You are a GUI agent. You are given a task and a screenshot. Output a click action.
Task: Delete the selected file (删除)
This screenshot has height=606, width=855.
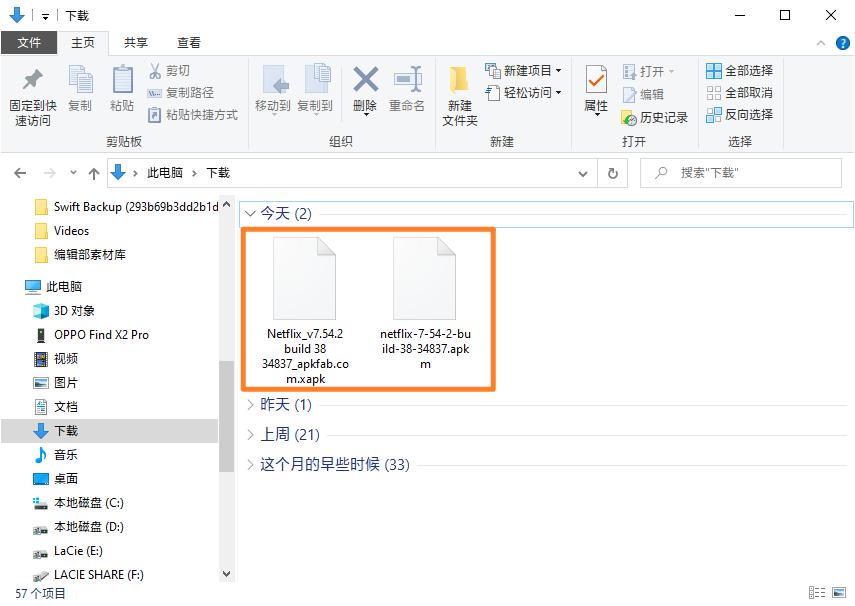click(365, 91)
